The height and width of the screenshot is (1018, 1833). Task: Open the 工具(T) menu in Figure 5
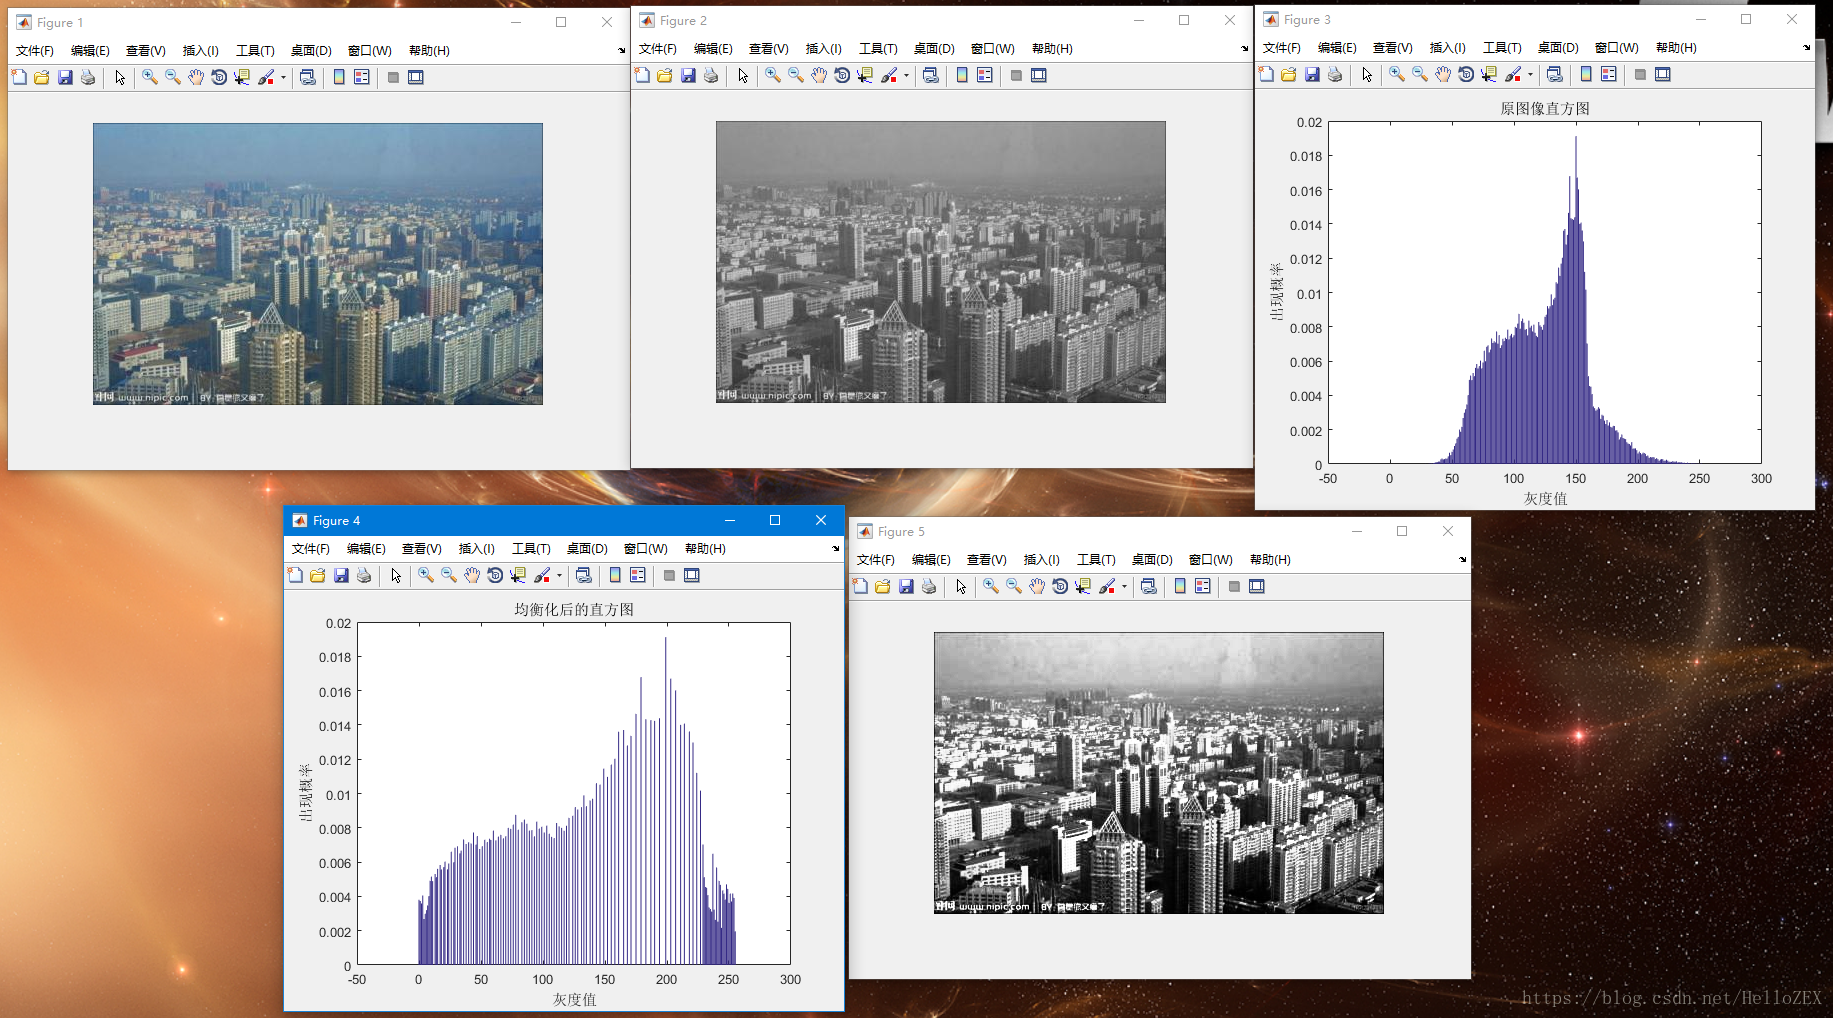[1096, 560]
